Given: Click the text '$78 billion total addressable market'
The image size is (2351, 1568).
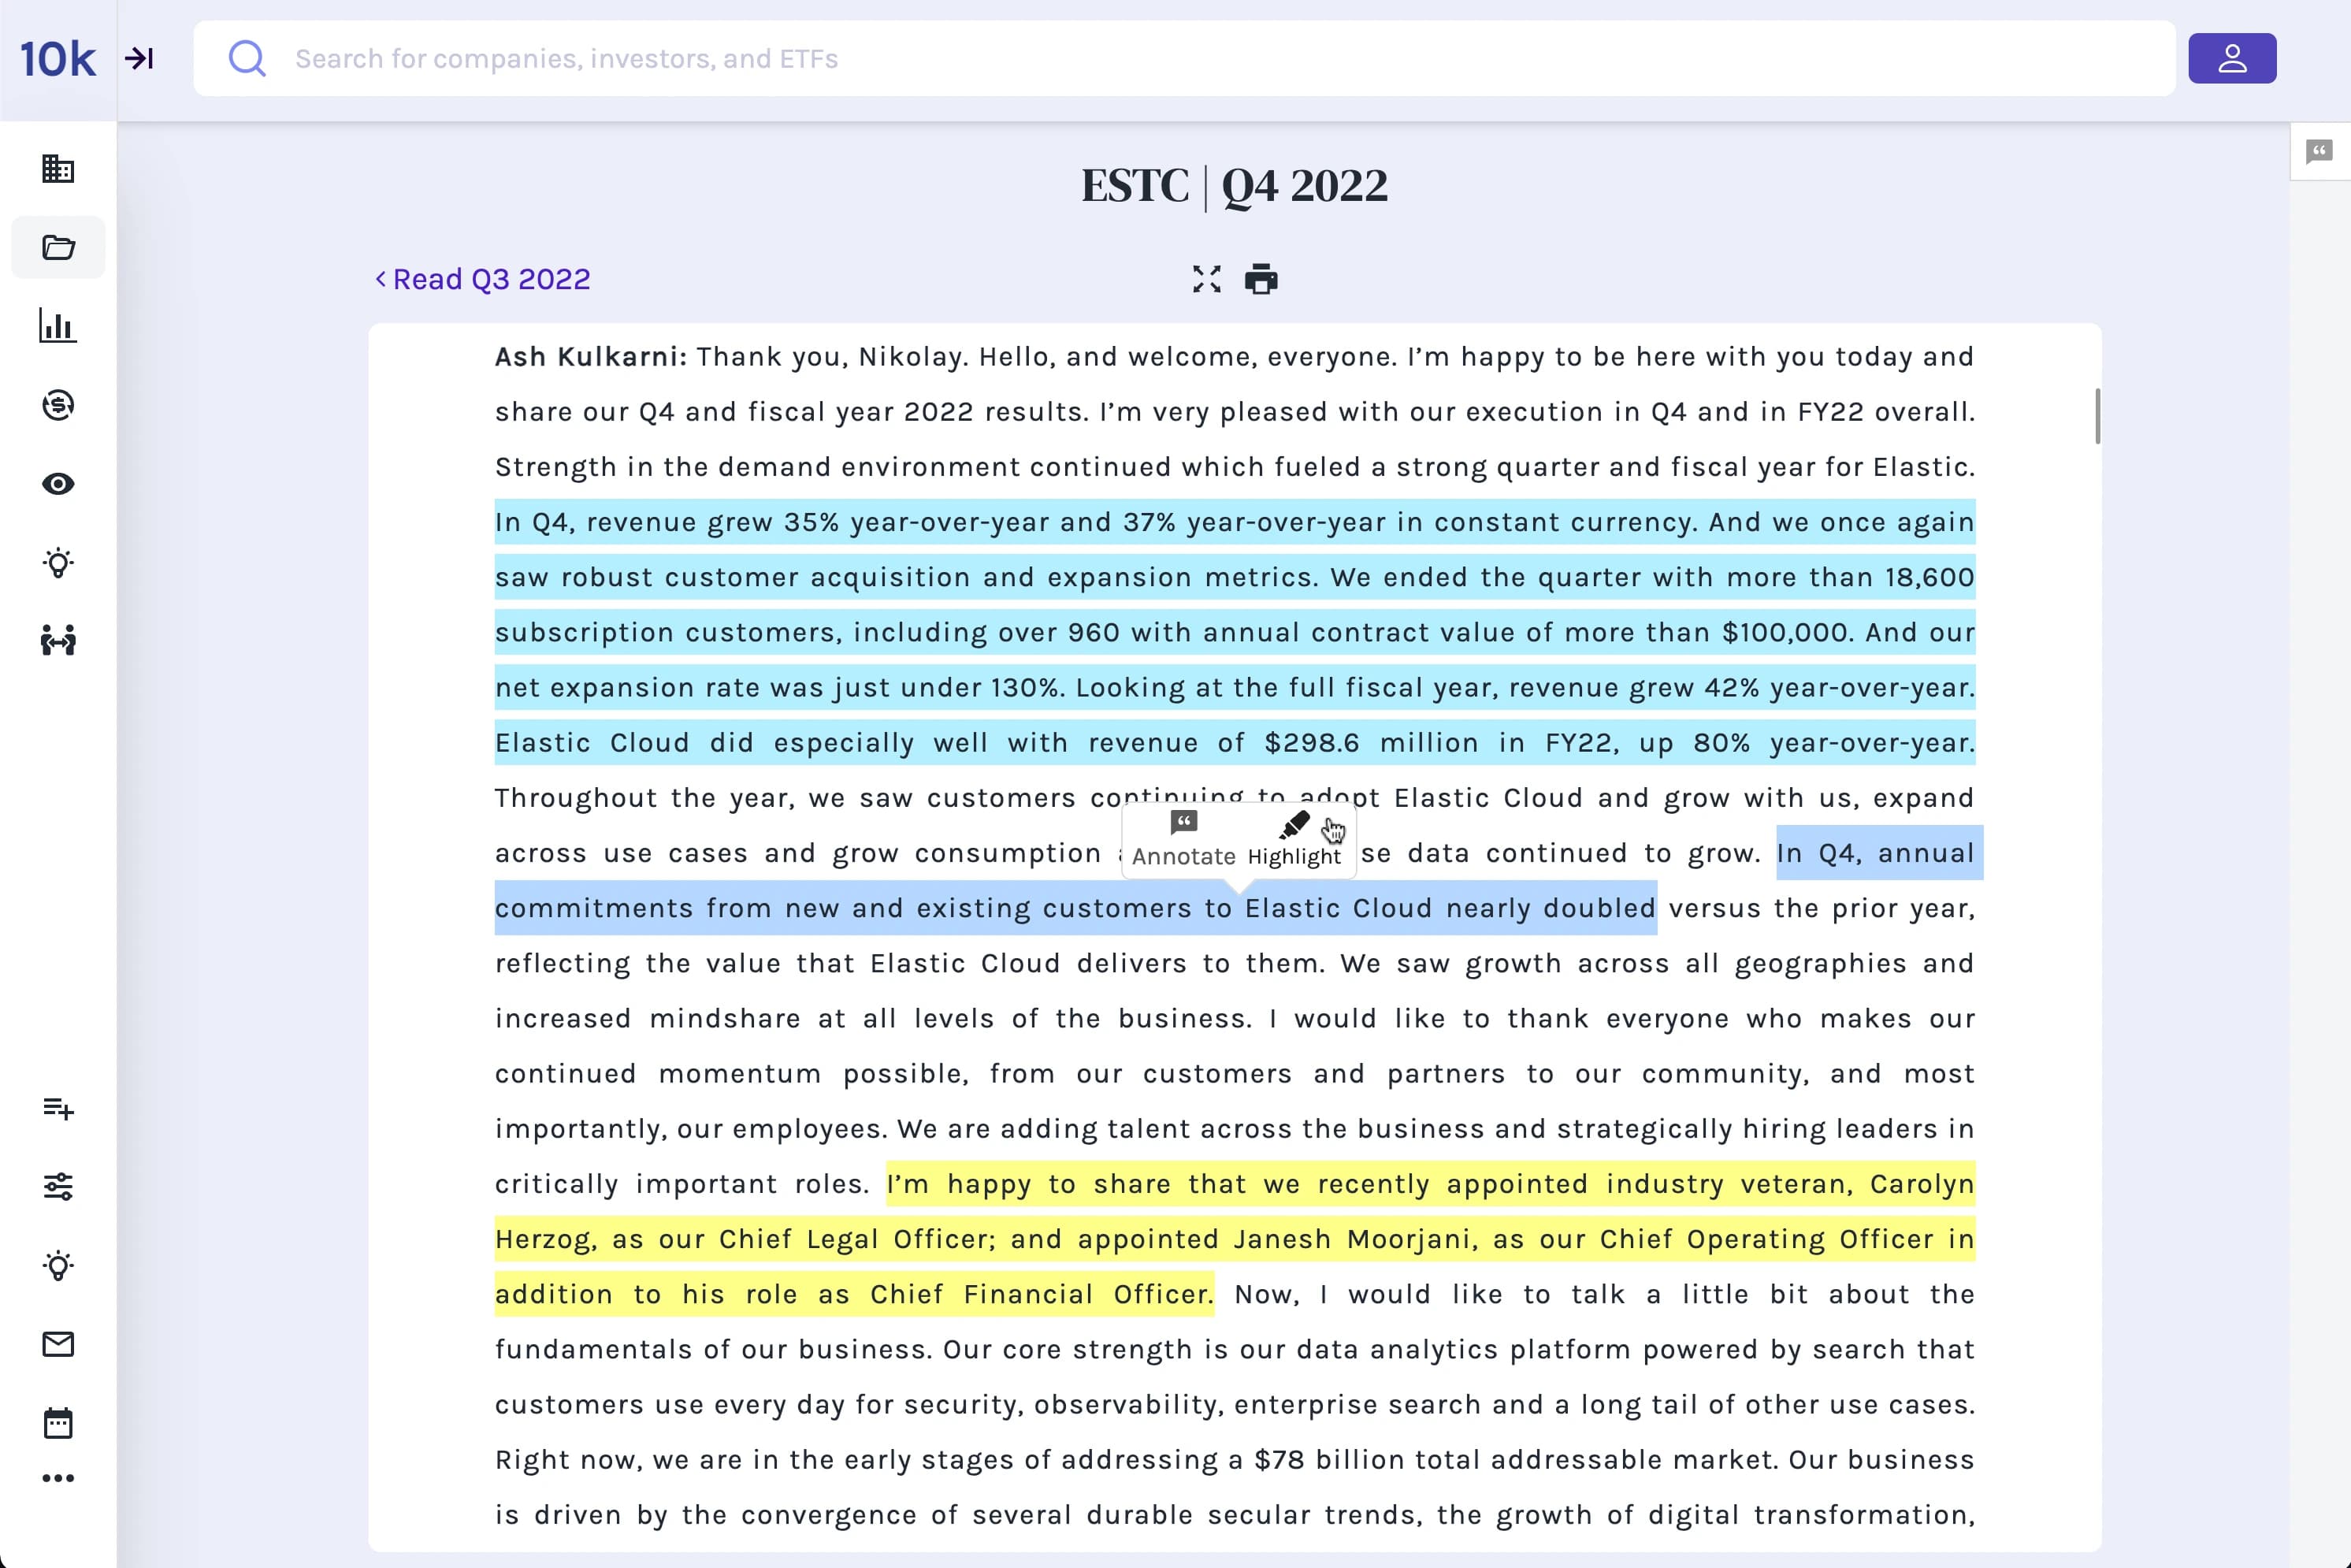Looking at the screenshot, I should tap(1516, 1460).
